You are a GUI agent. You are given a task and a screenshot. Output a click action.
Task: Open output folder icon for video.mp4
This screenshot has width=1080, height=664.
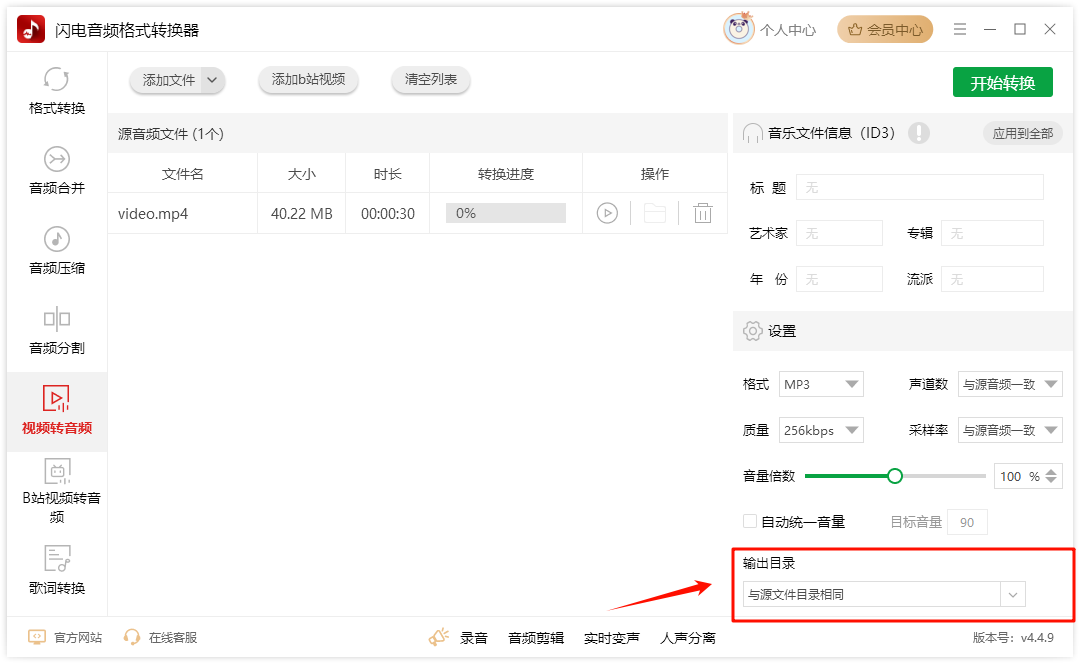pyautogui.click(x=654, y=214)
